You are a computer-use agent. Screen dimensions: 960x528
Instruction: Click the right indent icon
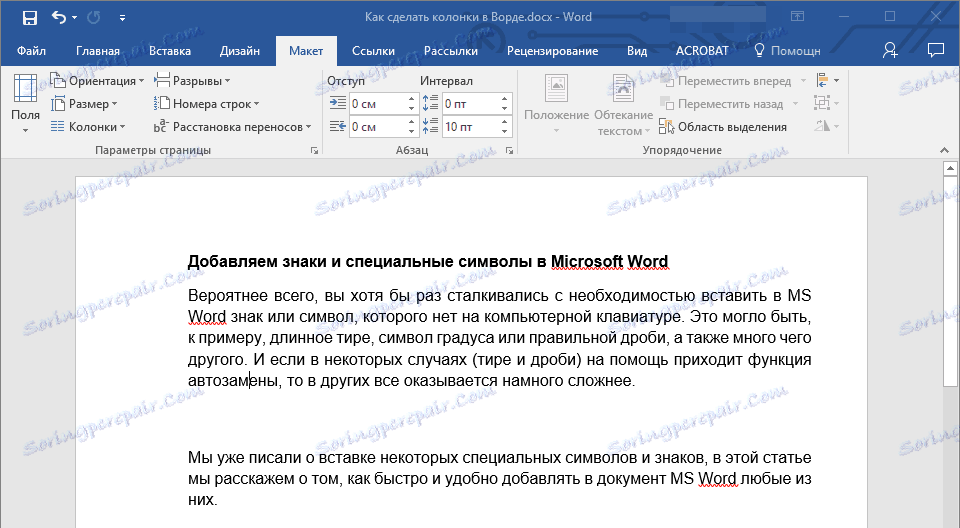pos(337,126)
